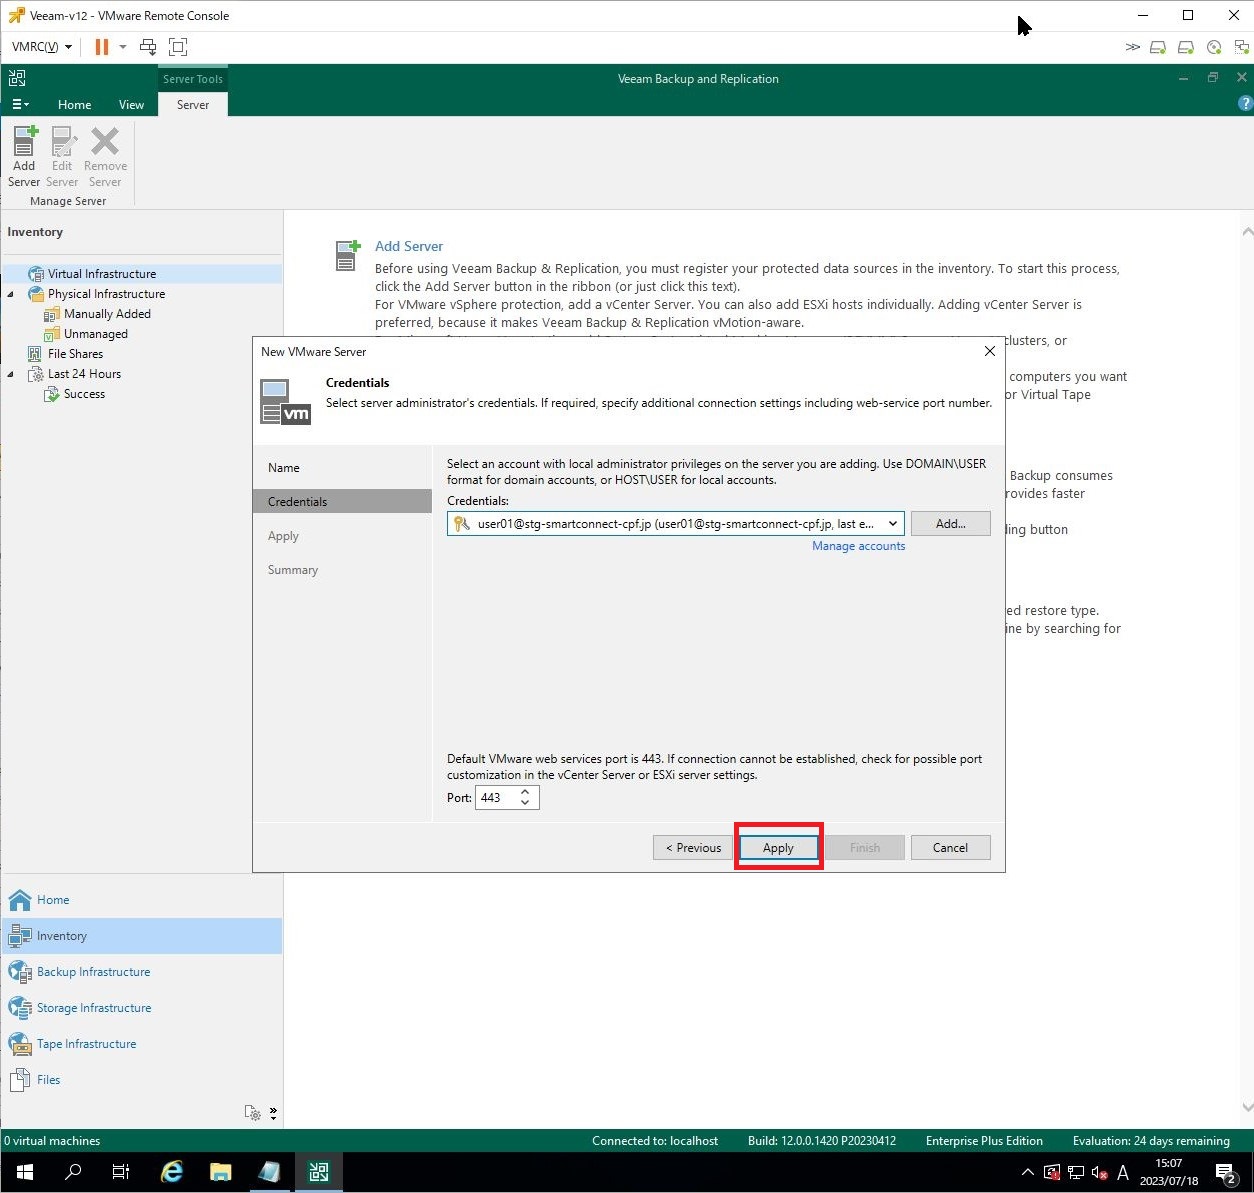This screenshot has width=1254, height=1193.
Task: Increase the Port value with up arrow
Action: [x=525, y=792]
